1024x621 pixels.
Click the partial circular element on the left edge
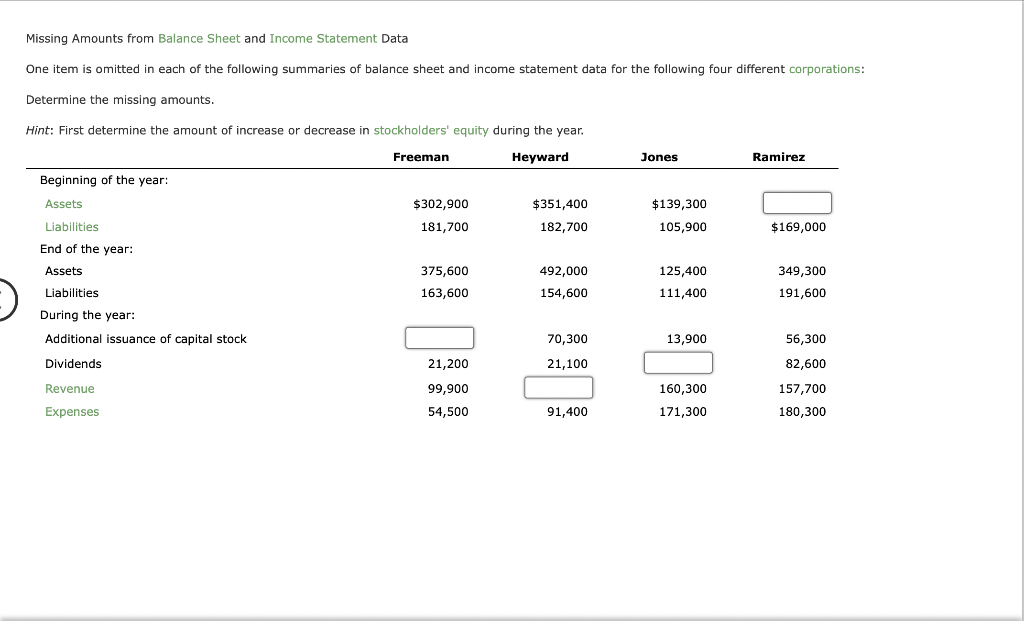click(x=3, y=298)
